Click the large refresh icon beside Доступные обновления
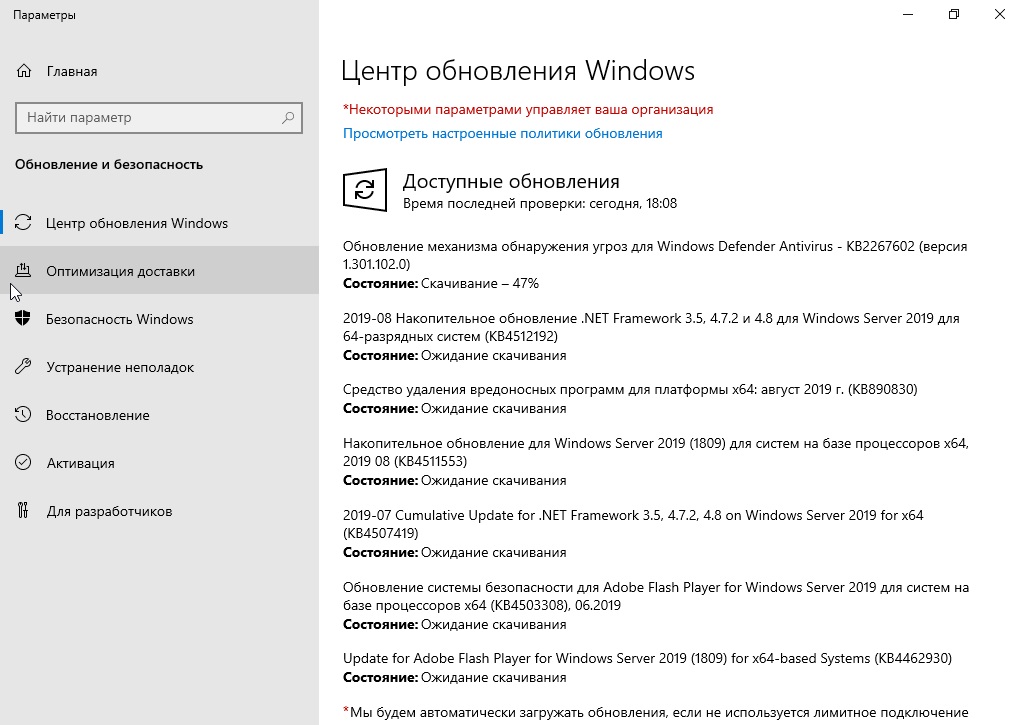Viewport: 1018px width, 725px height. (365, 190)
